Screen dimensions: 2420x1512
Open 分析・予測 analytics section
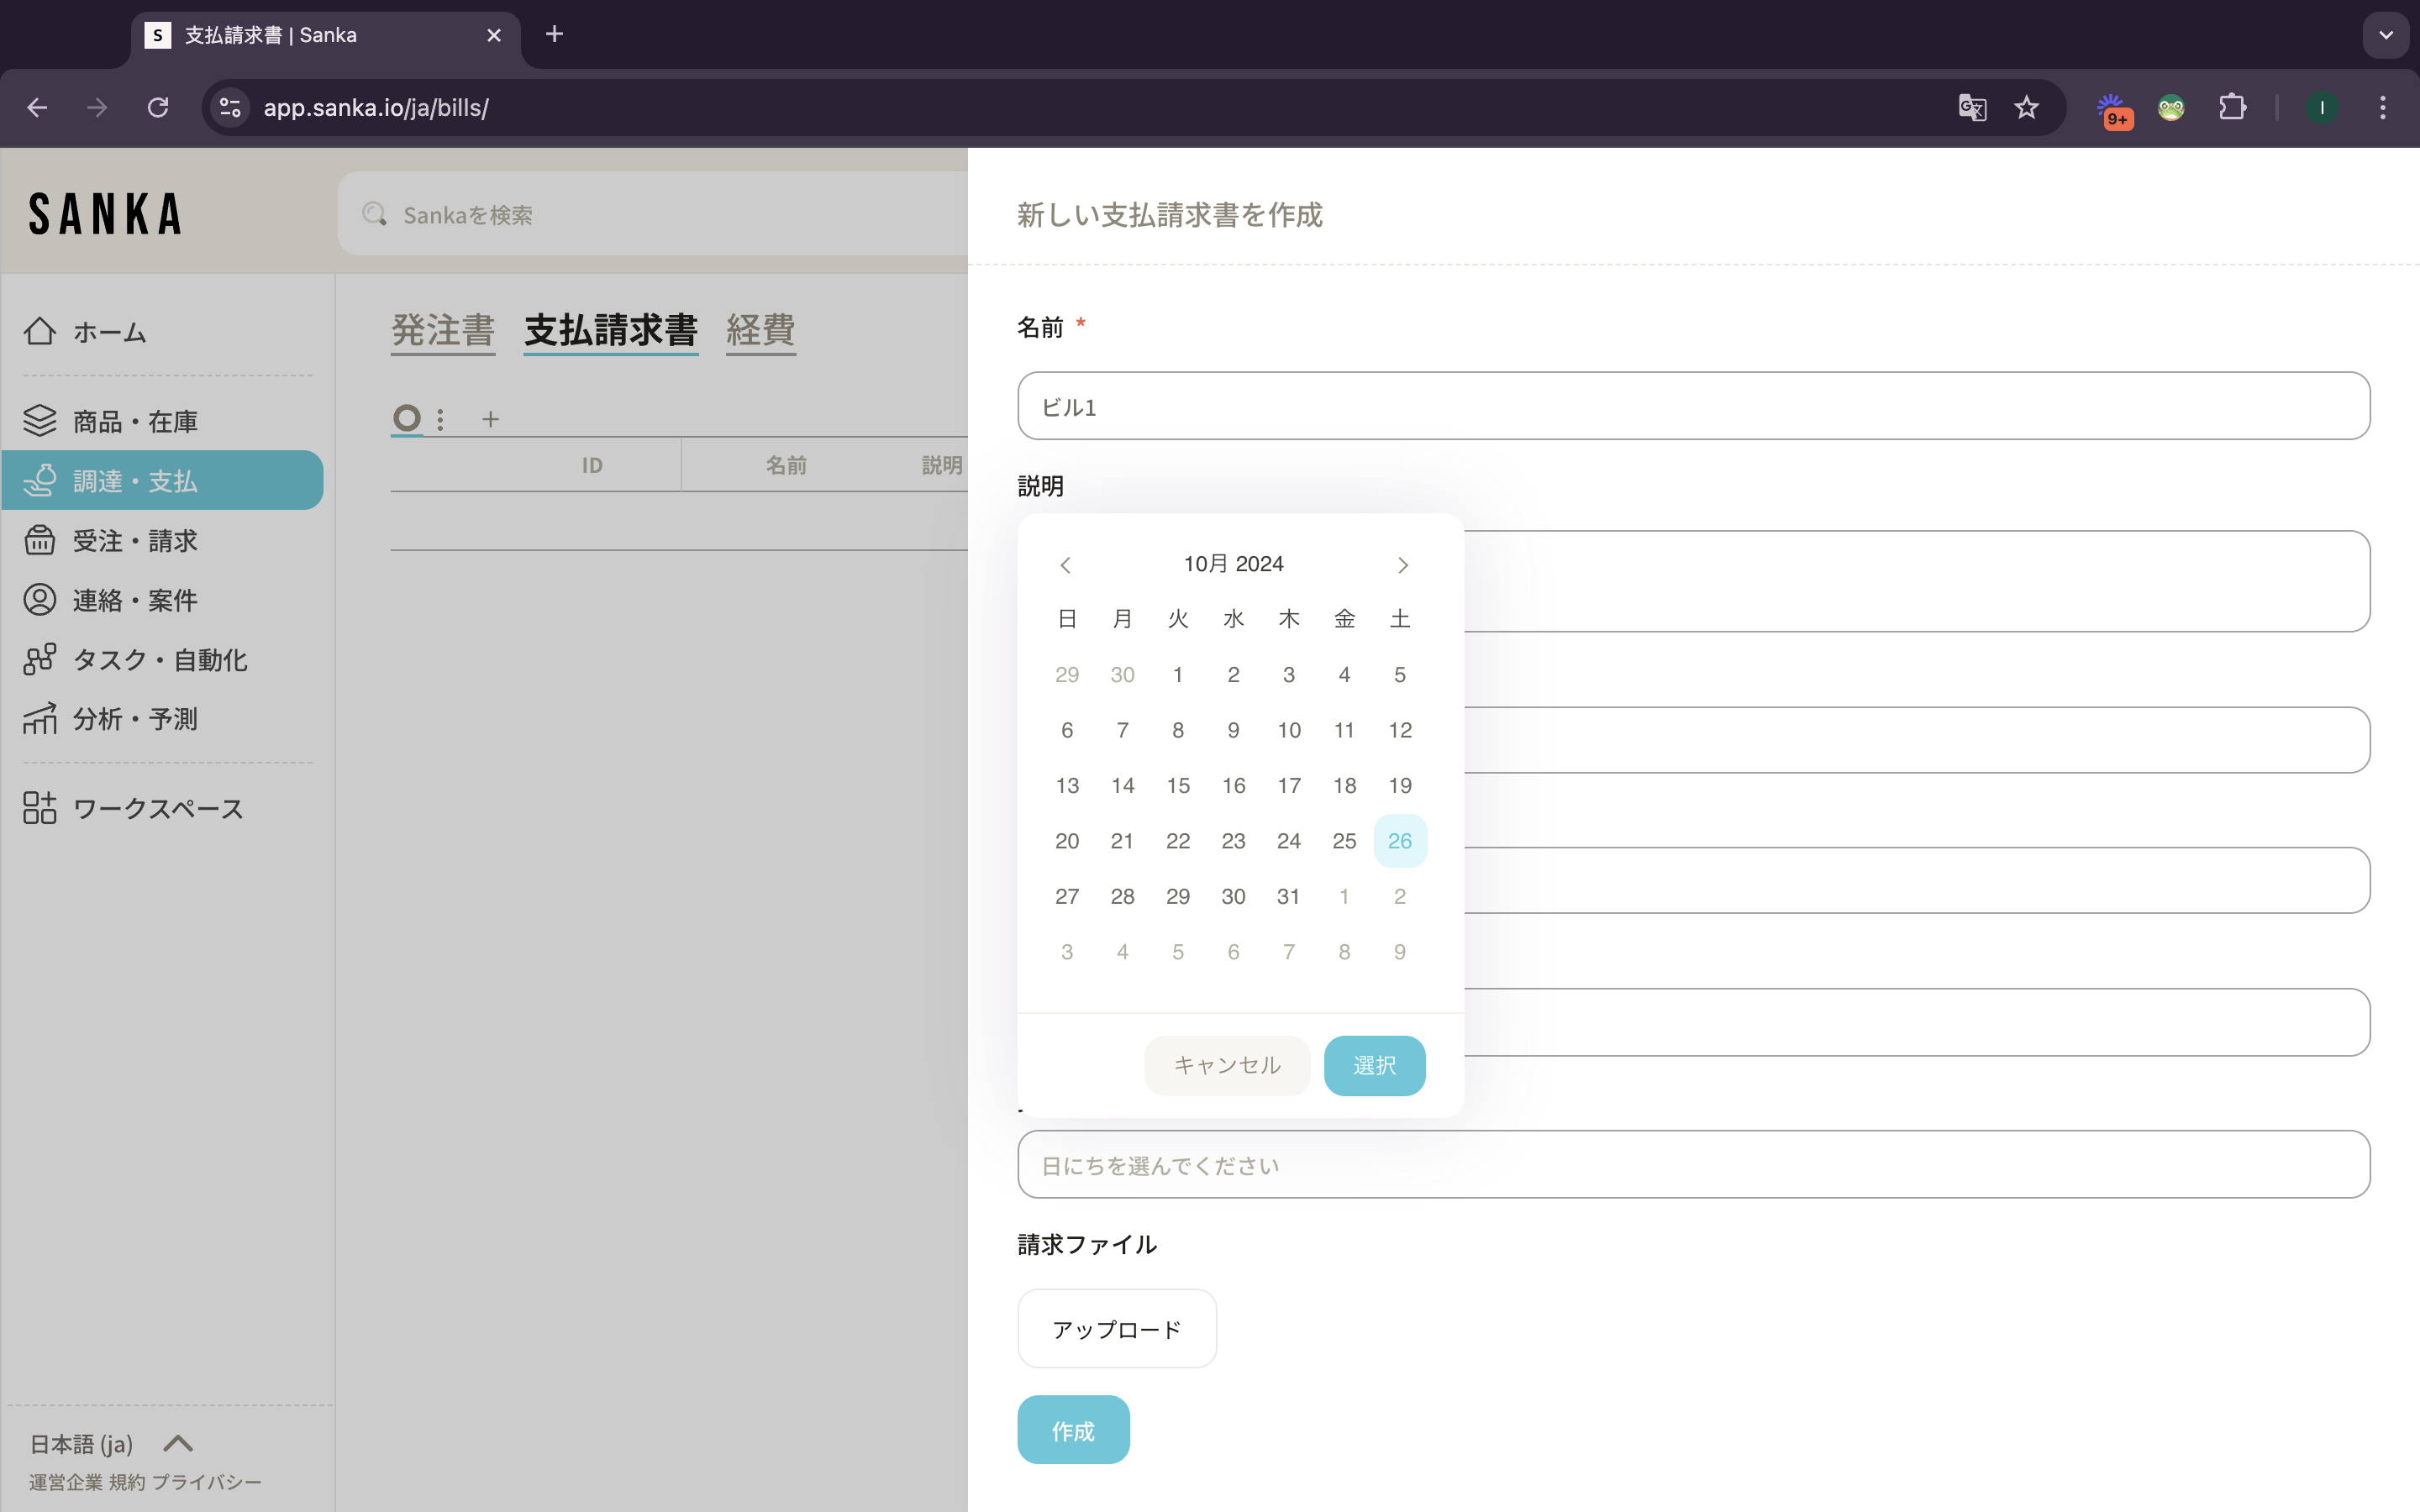(134, 719)
